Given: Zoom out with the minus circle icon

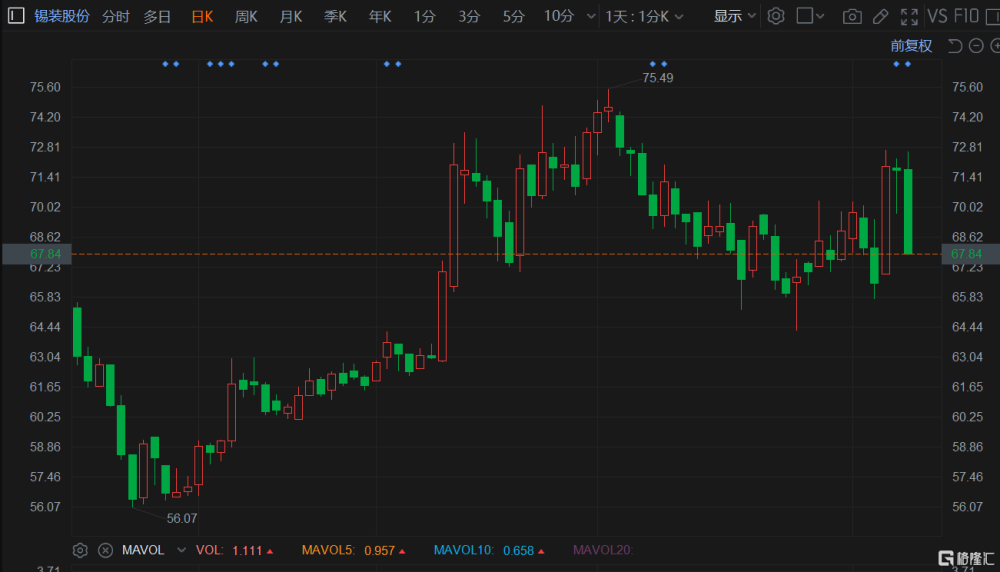Looking at the screenshot, I should coord(976,46).
